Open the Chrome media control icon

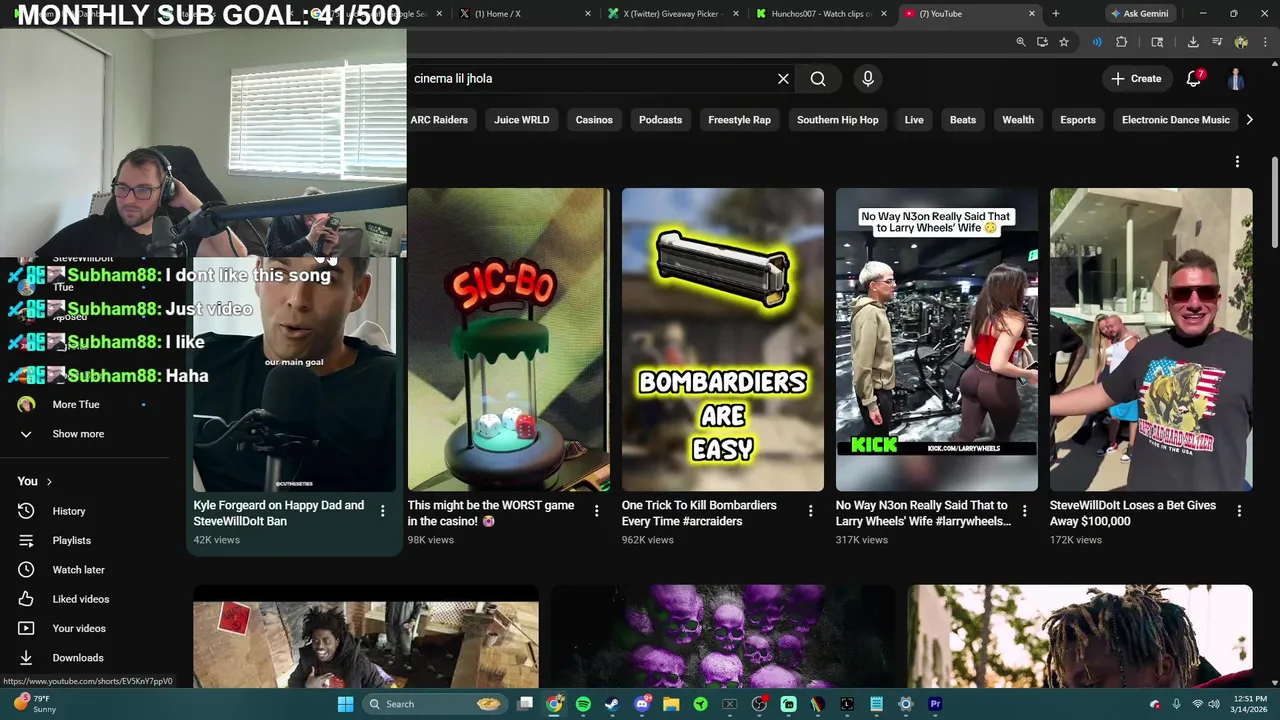click(x=1217, y=42)
